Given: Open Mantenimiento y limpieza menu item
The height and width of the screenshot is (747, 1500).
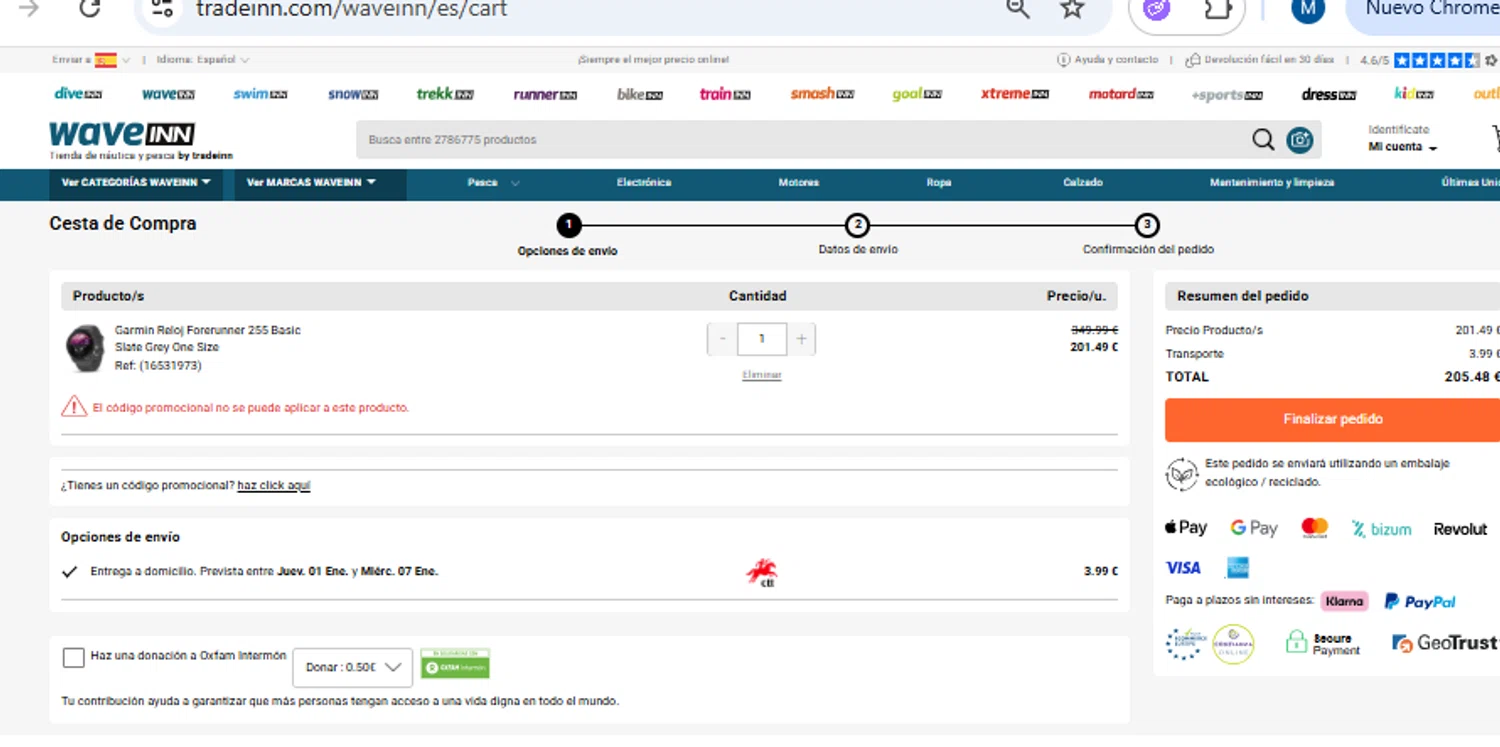Looking at the screenshot, I should coord(1272,183).
